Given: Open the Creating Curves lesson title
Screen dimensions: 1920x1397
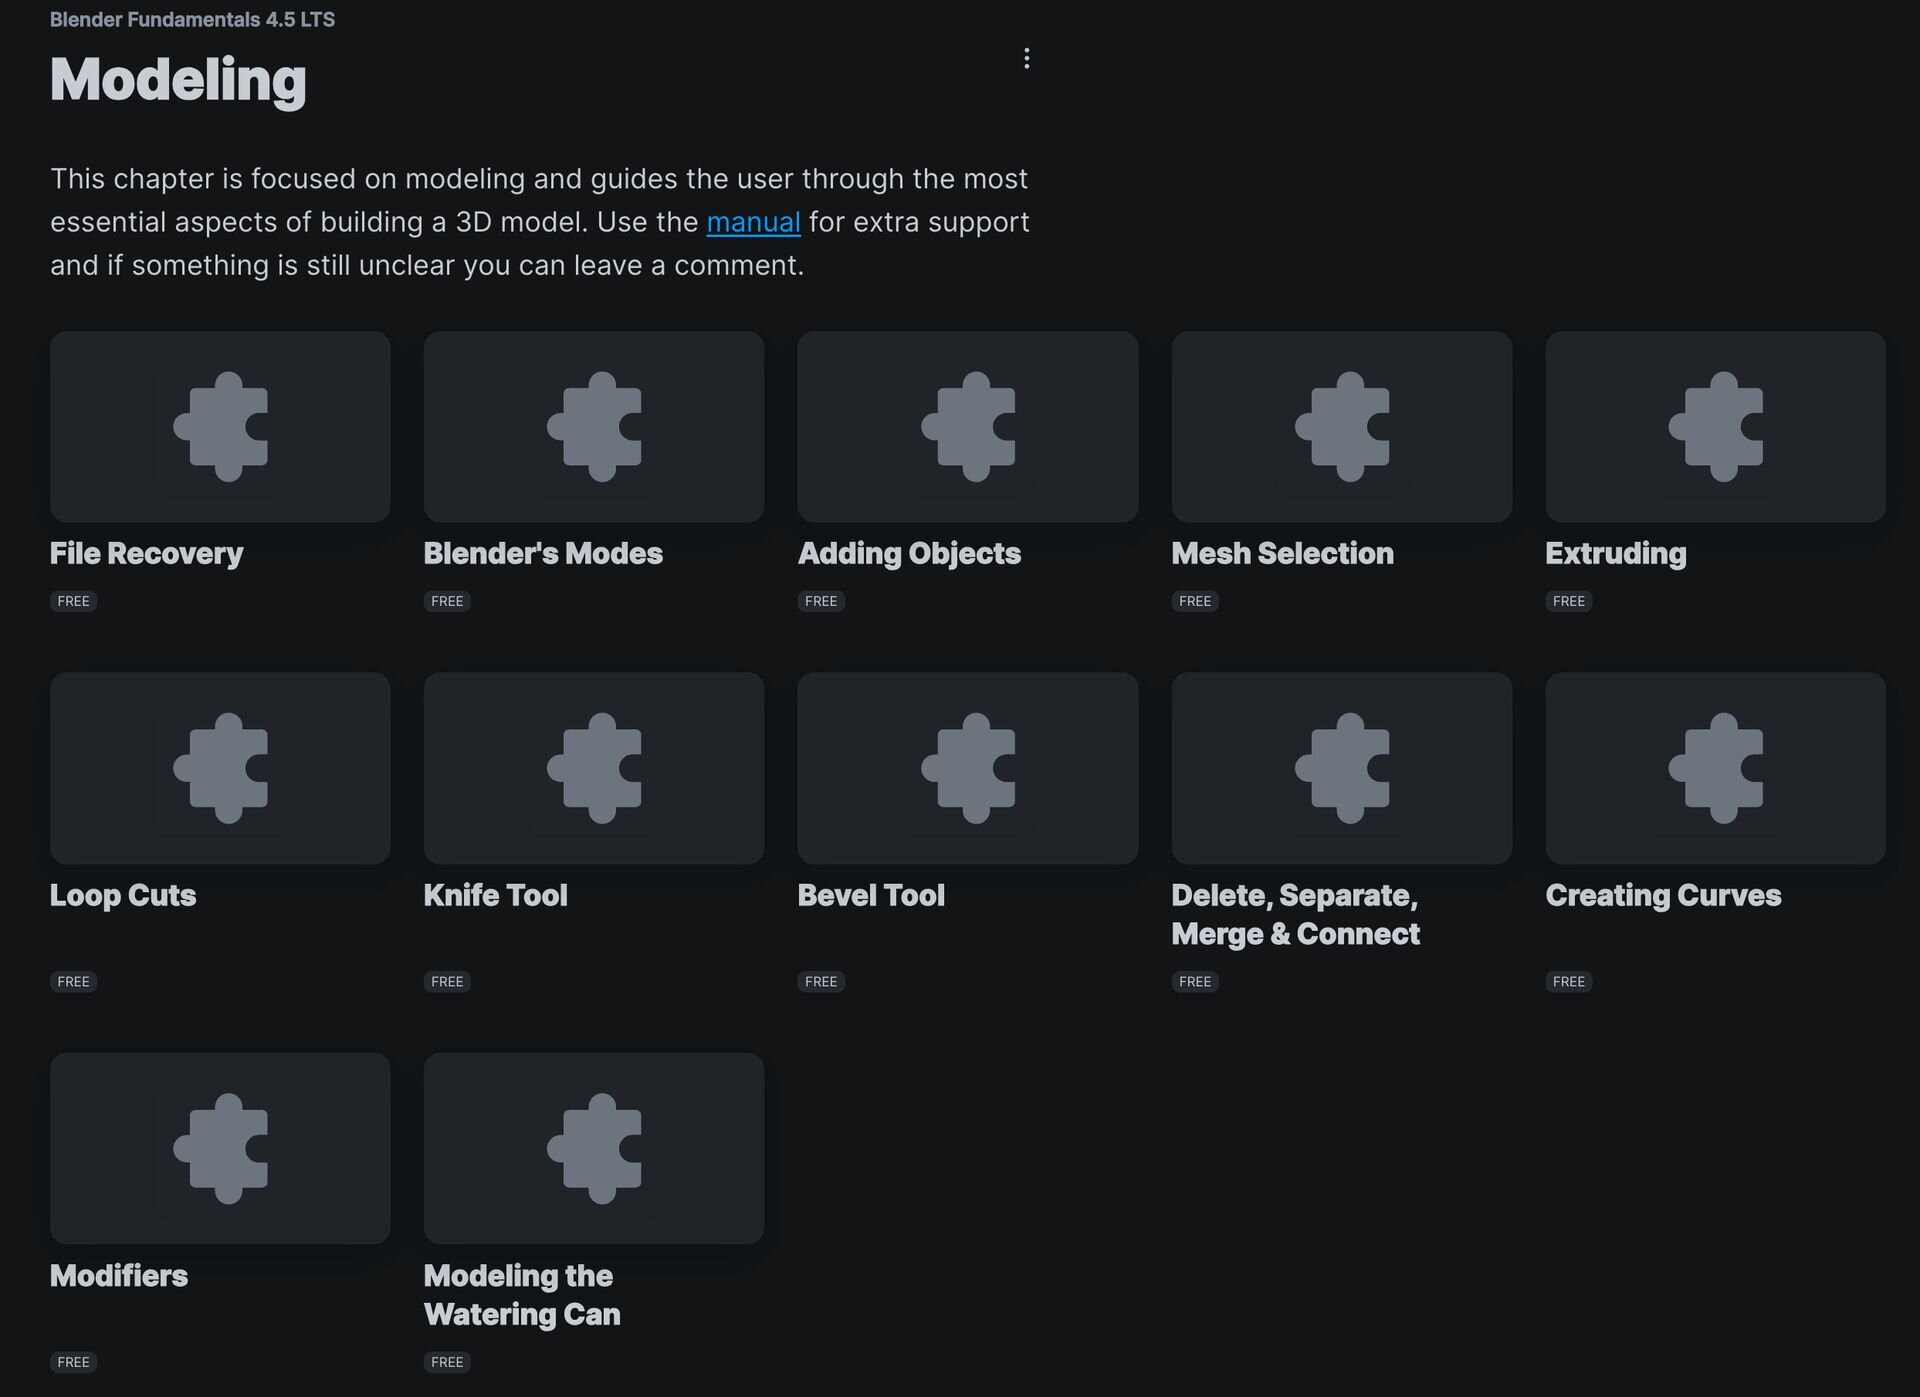Looking at the screenshot, I should tap(1663, 895).
